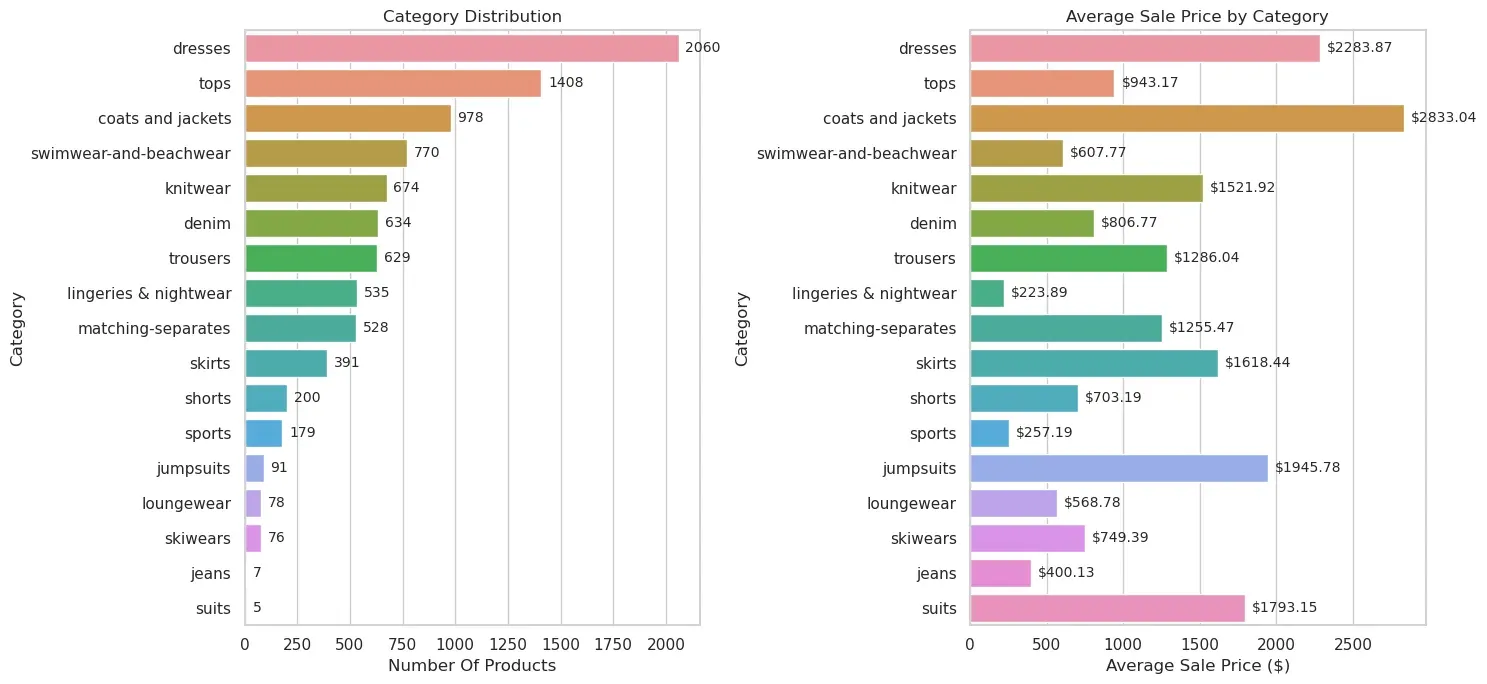This screenshot has height=684, width=1487.
Task: Click the $943.17 price label
Action: (x=1150, y=83)
